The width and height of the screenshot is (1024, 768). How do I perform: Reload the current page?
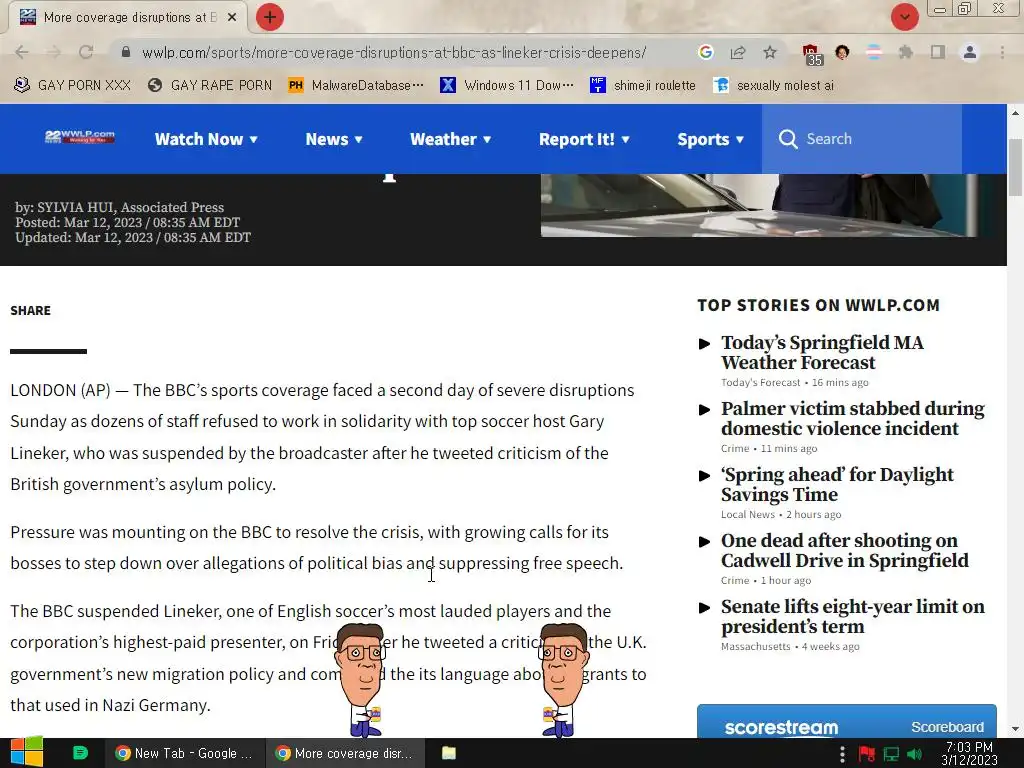86,52
